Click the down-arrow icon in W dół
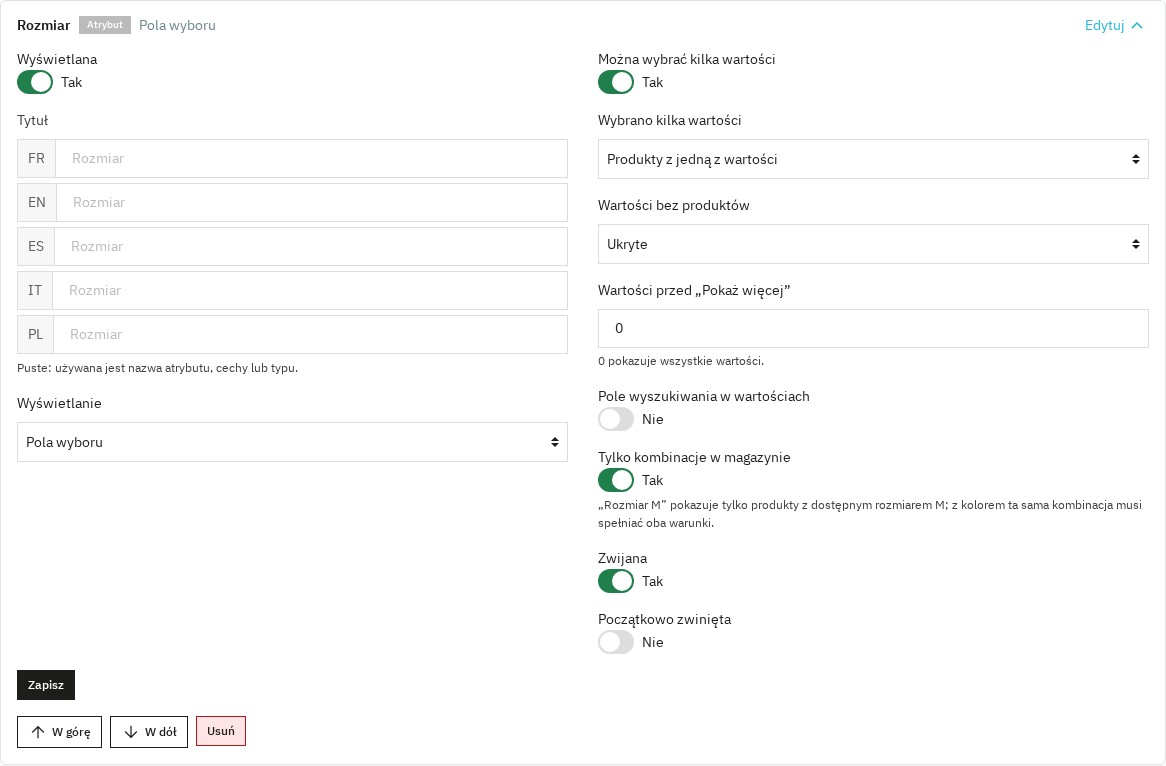1166x766 pixels. tap(131, 732)
